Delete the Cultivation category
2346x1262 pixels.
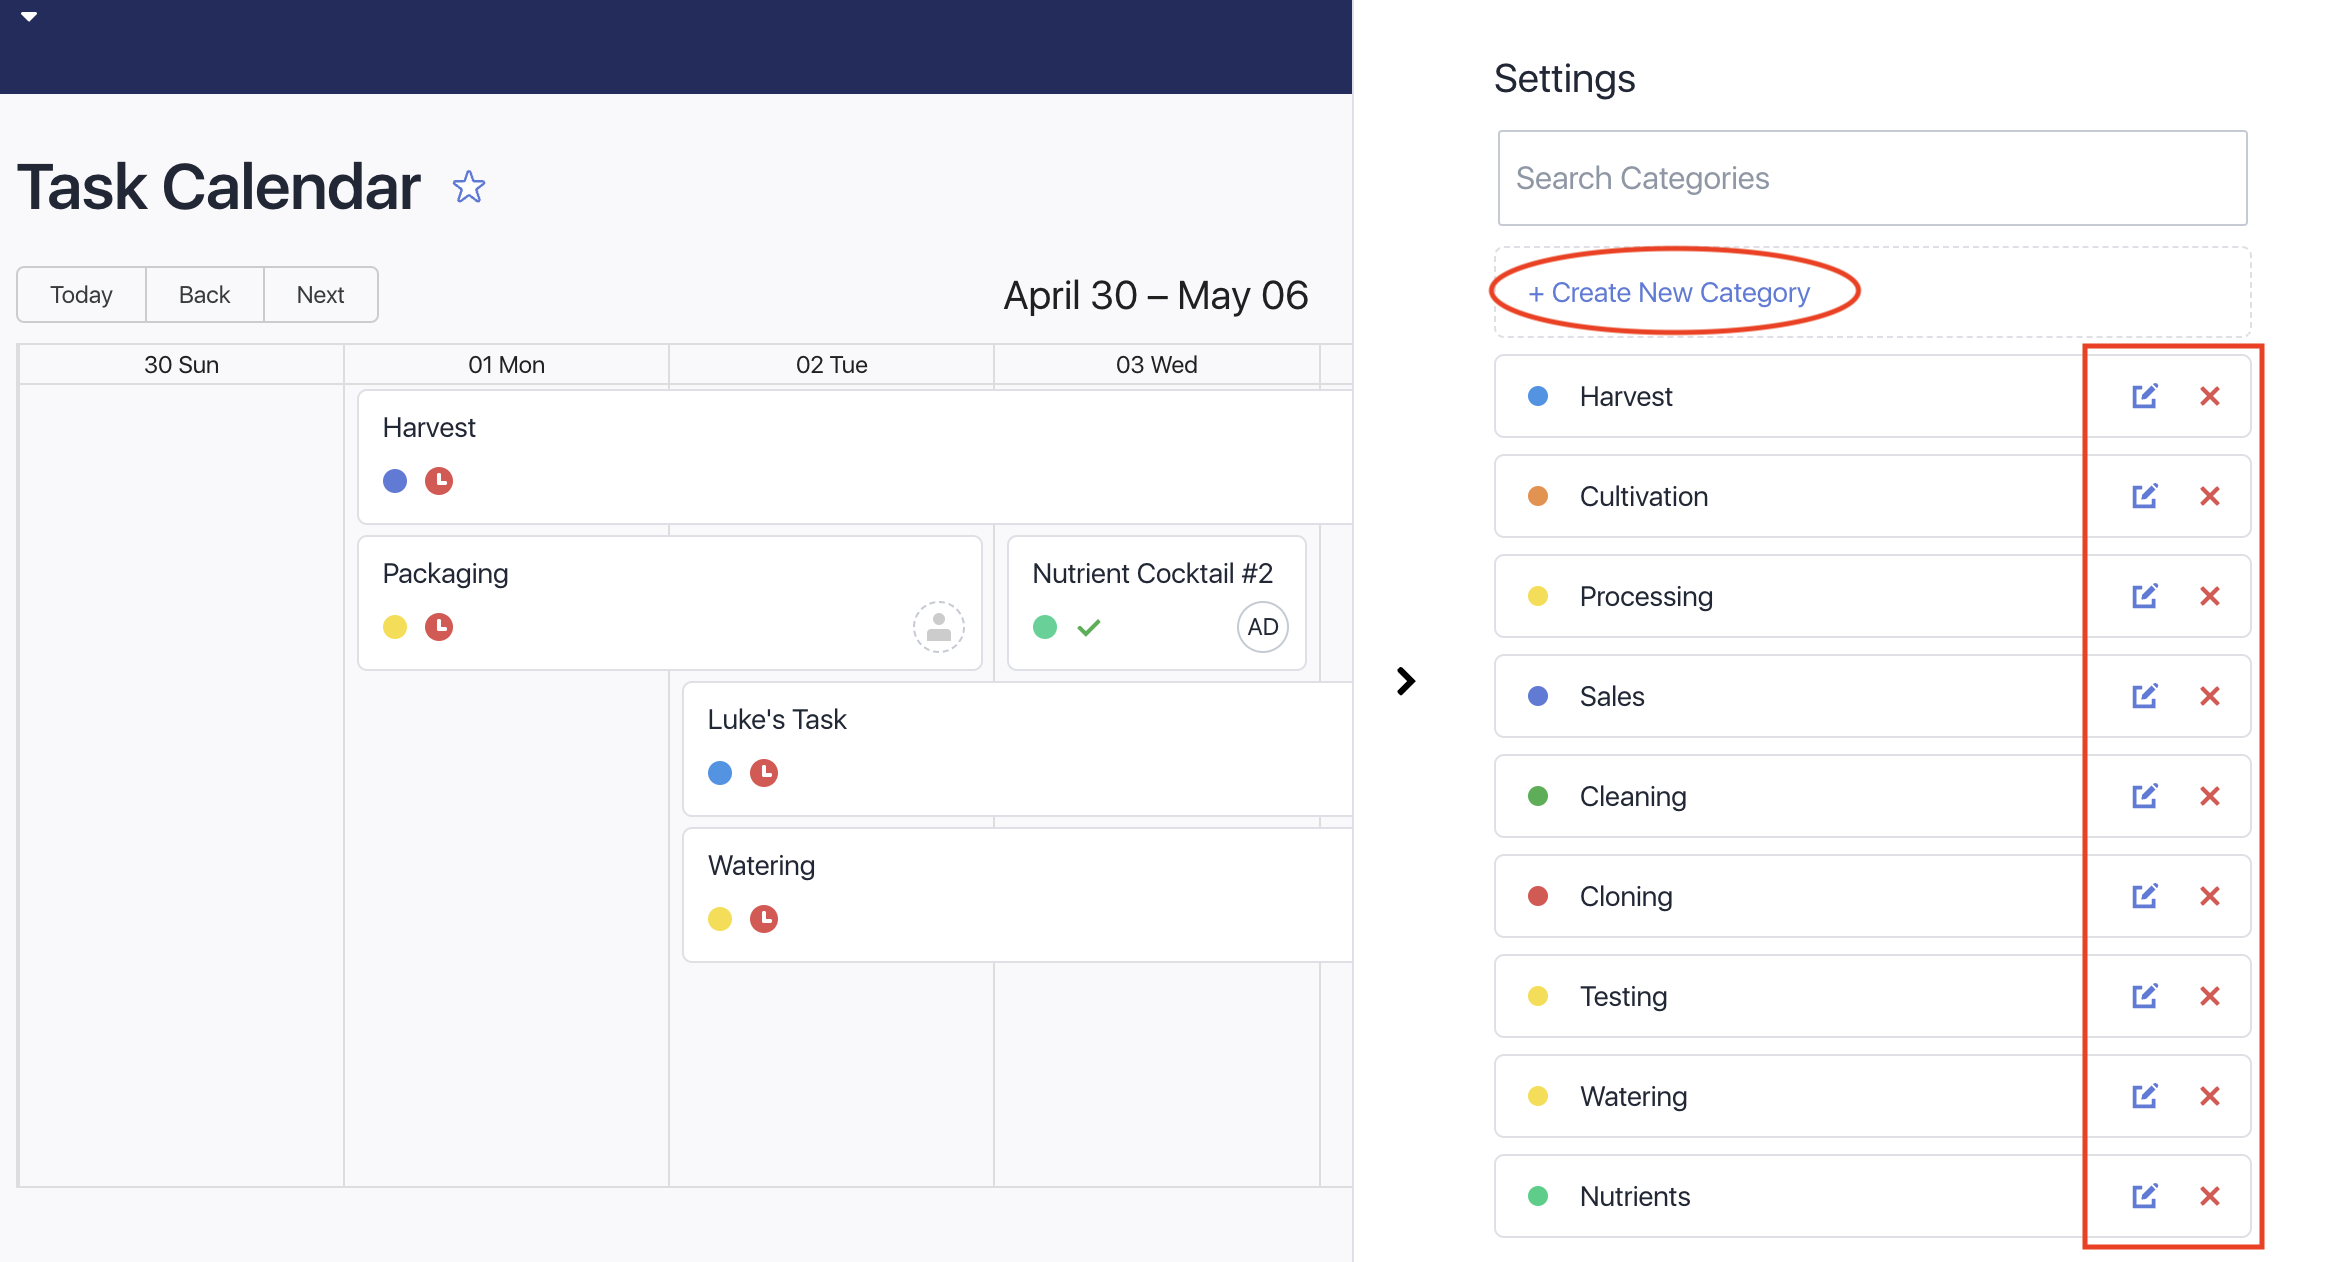(2210, 496)
